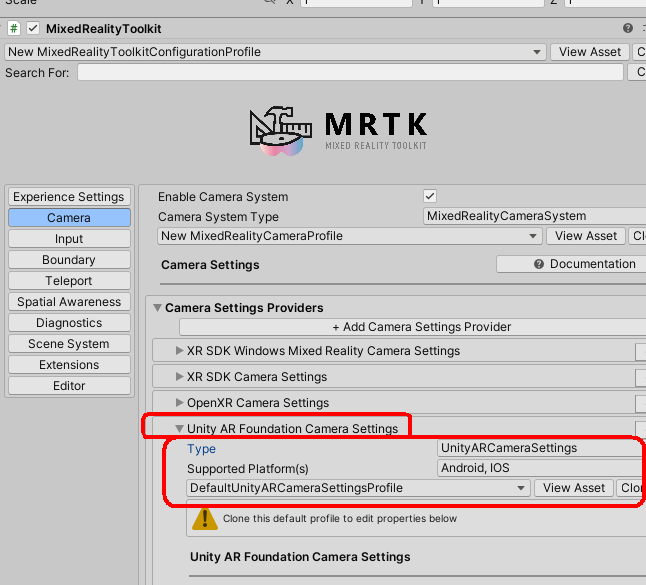Click the MRTK logo image

338,131
